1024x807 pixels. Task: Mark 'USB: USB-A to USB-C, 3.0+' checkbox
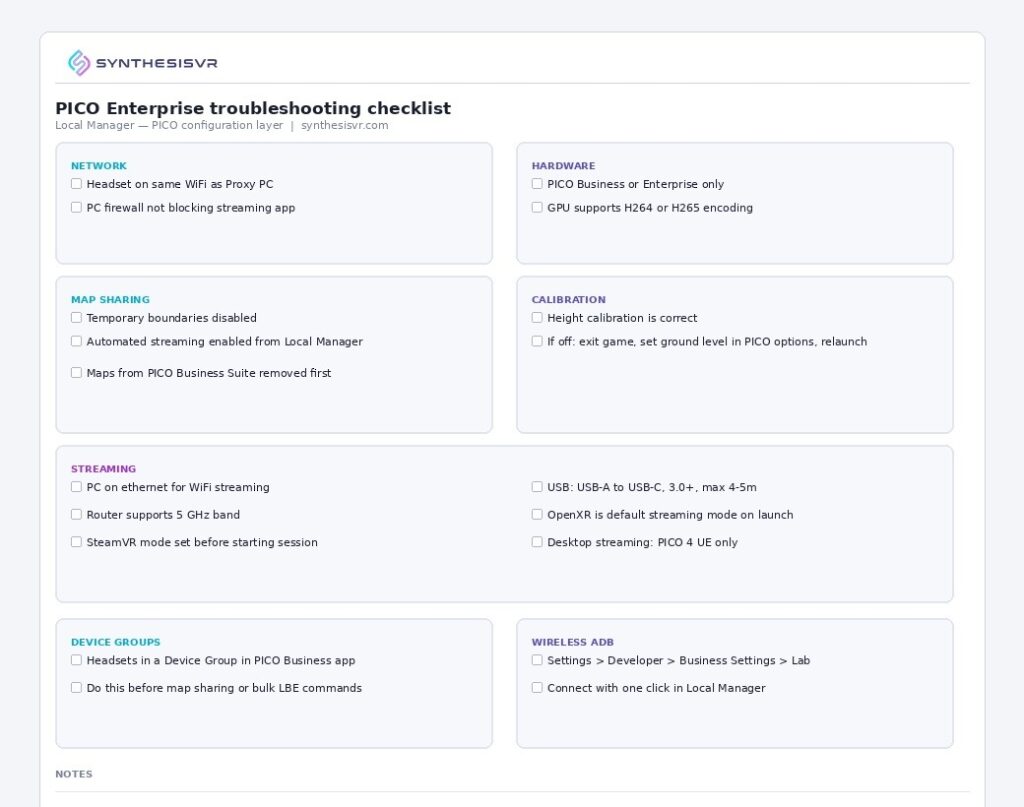pos(537,488)
